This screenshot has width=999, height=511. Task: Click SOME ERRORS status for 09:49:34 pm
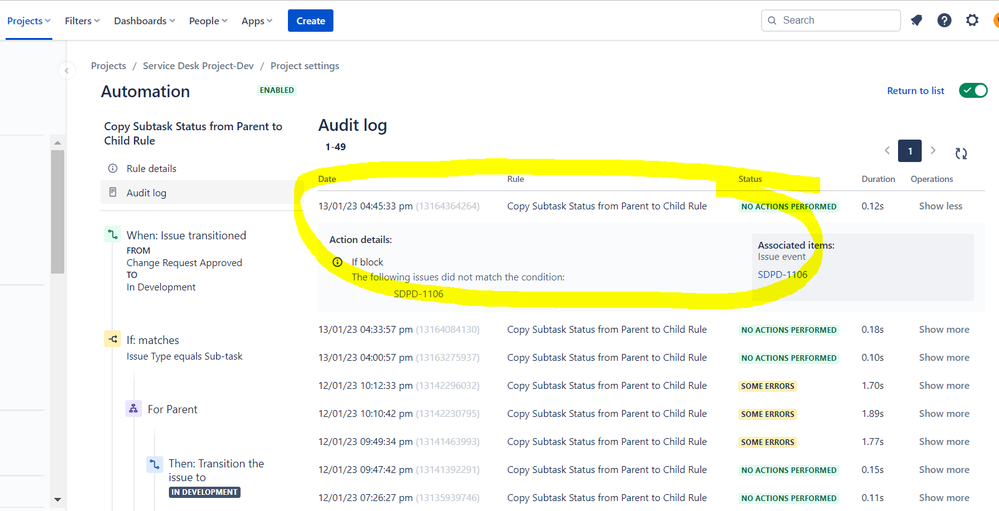[x=768, y=442]
